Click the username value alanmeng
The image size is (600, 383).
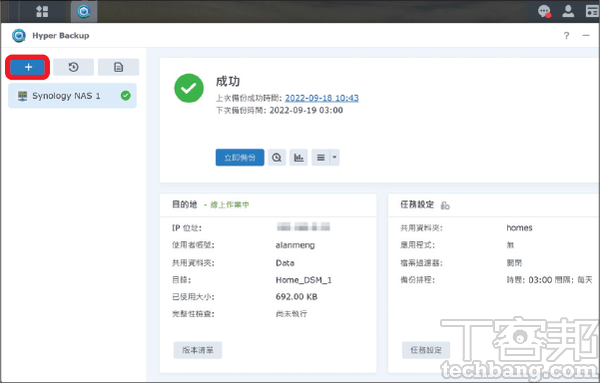click(295, 245)
